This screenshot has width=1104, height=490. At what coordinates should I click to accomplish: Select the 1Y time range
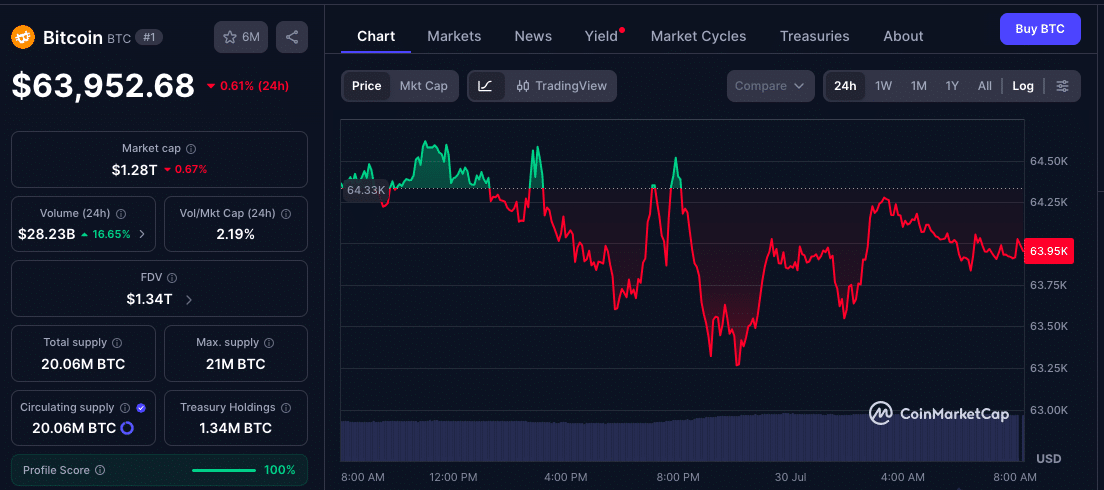[952, 86]
